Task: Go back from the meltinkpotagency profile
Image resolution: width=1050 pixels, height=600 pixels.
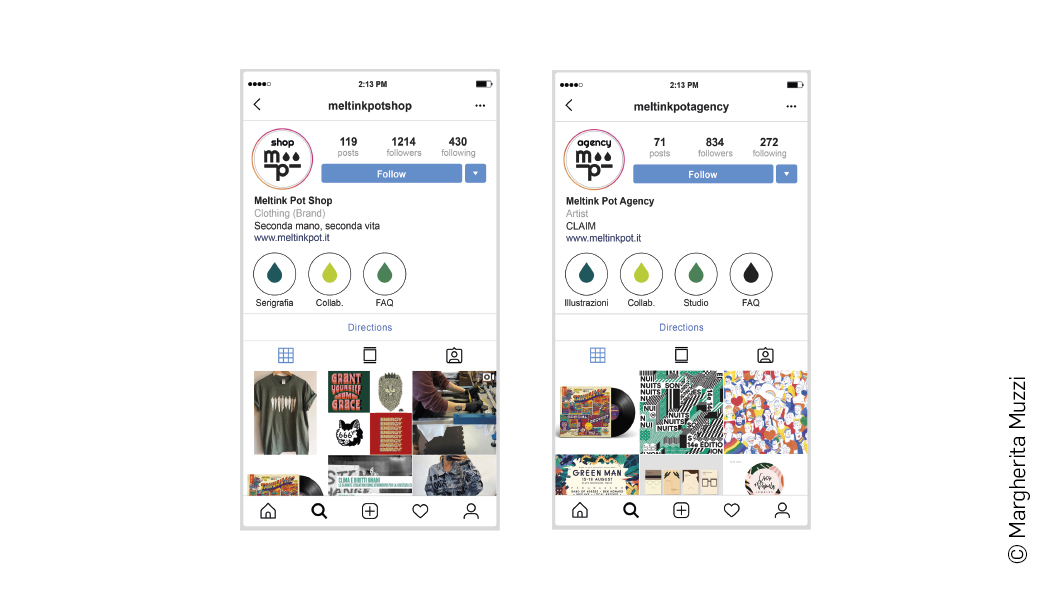Action: 569,105
